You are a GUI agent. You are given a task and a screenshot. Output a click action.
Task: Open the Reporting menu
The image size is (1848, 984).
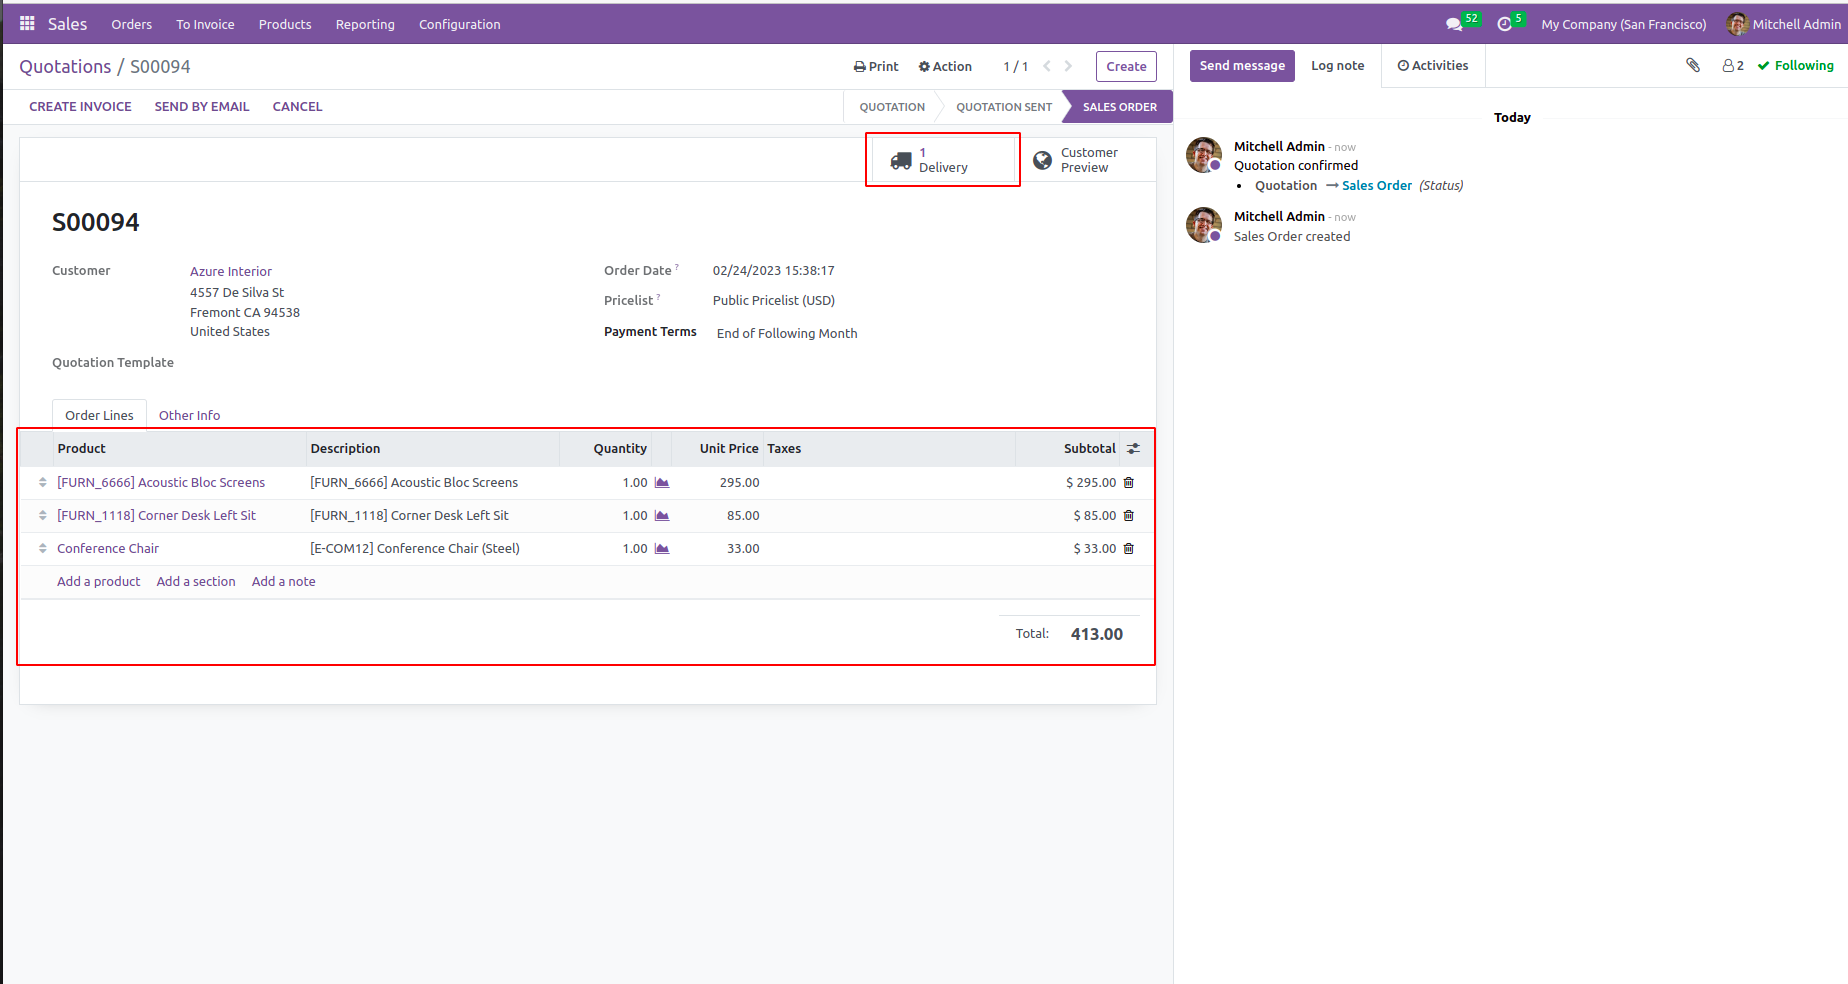(365, 24)
